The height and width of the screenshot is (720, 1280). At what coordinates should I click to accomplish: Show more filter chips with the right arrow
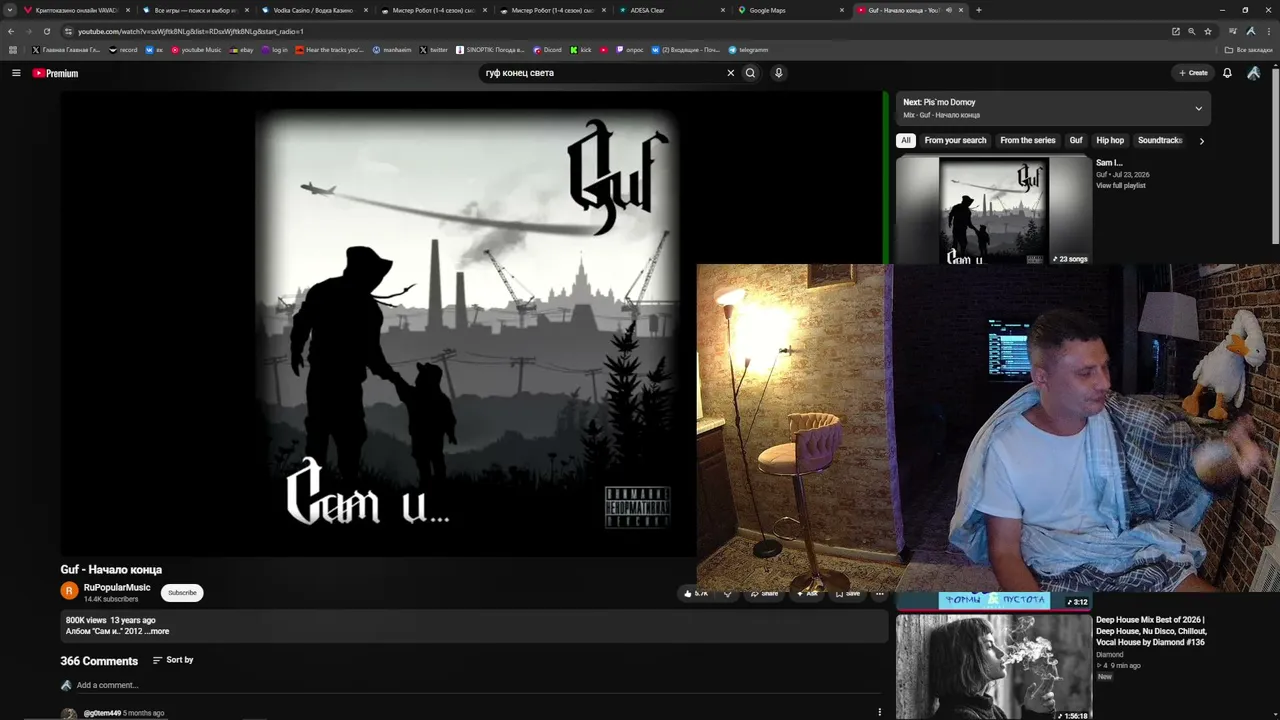1201,141
